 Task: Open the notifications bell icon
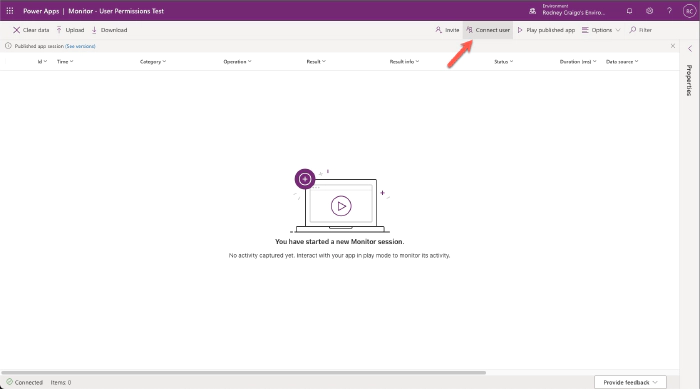coord(629,11)
